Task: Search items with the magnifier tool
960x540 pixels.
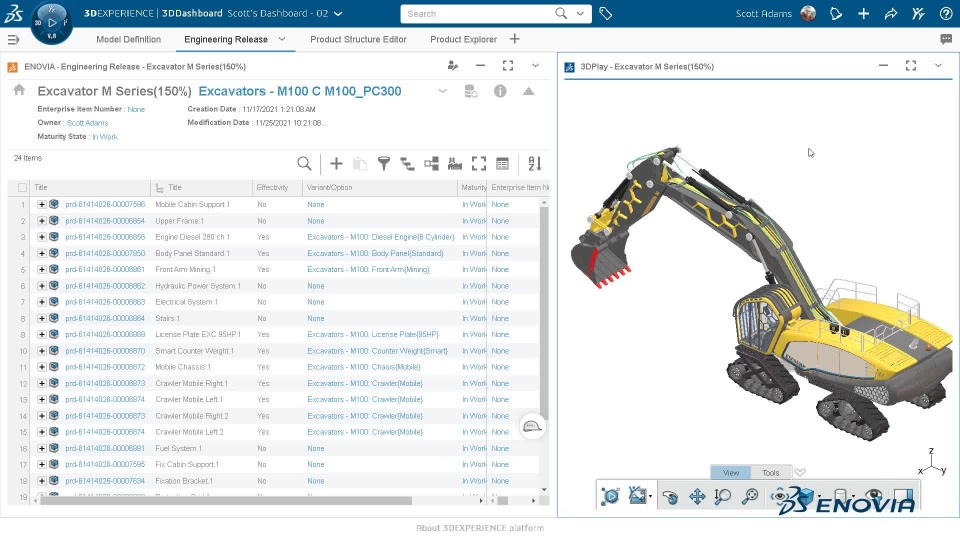Action: coord(304,163)
